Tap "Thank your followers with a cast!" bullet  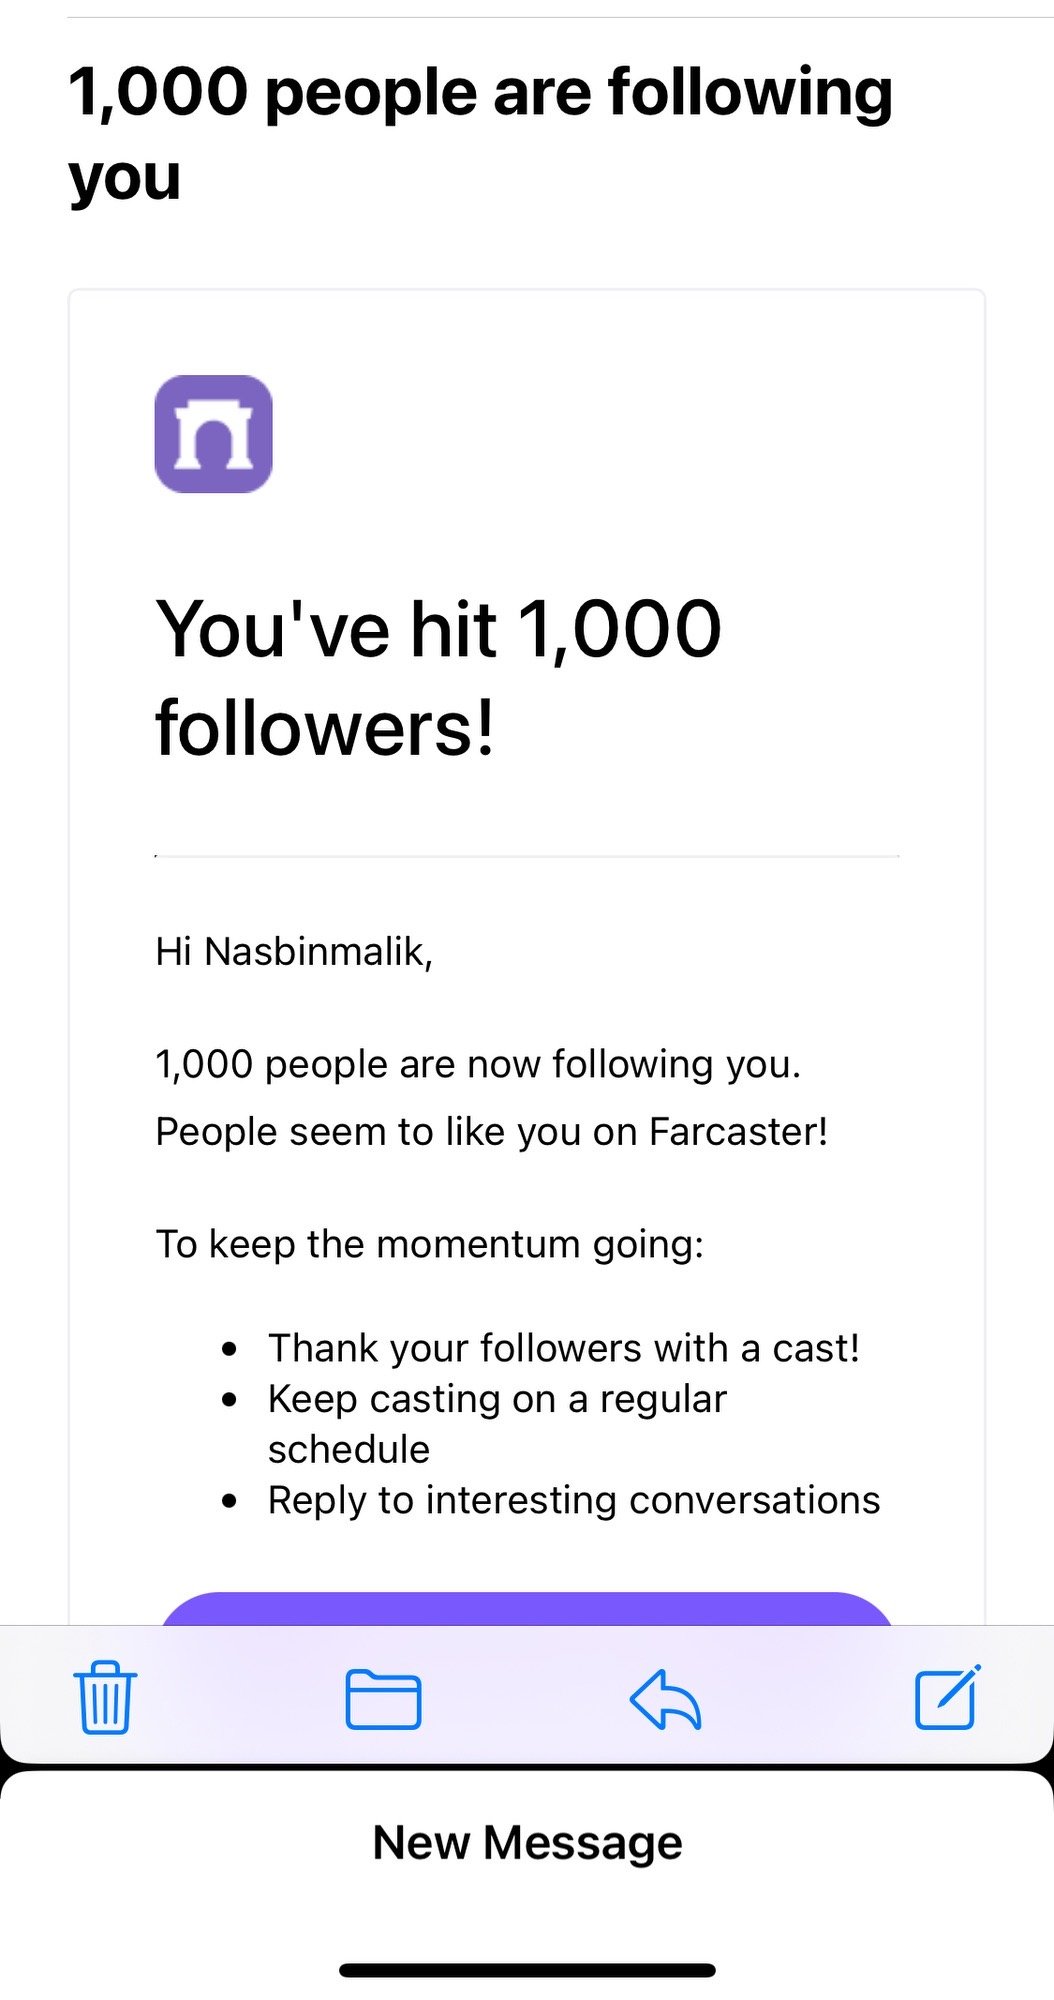[563, 1348]
